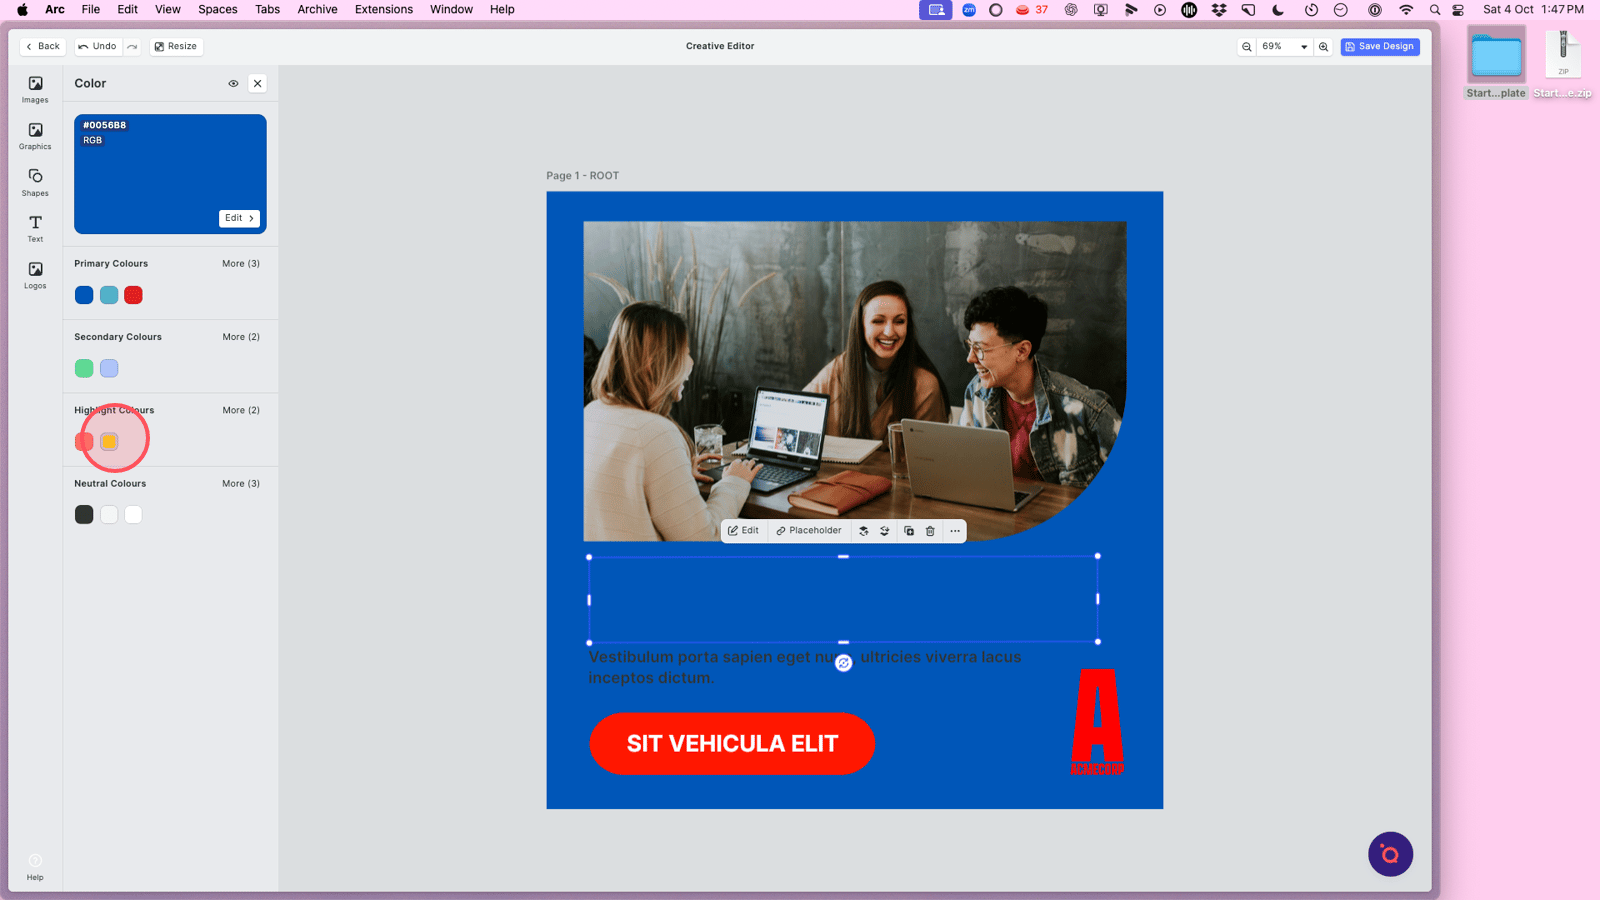Select the Text tool in the sidebar
Image resolution: width=1600 pixels, height=900 pixels.
point(35,229)
